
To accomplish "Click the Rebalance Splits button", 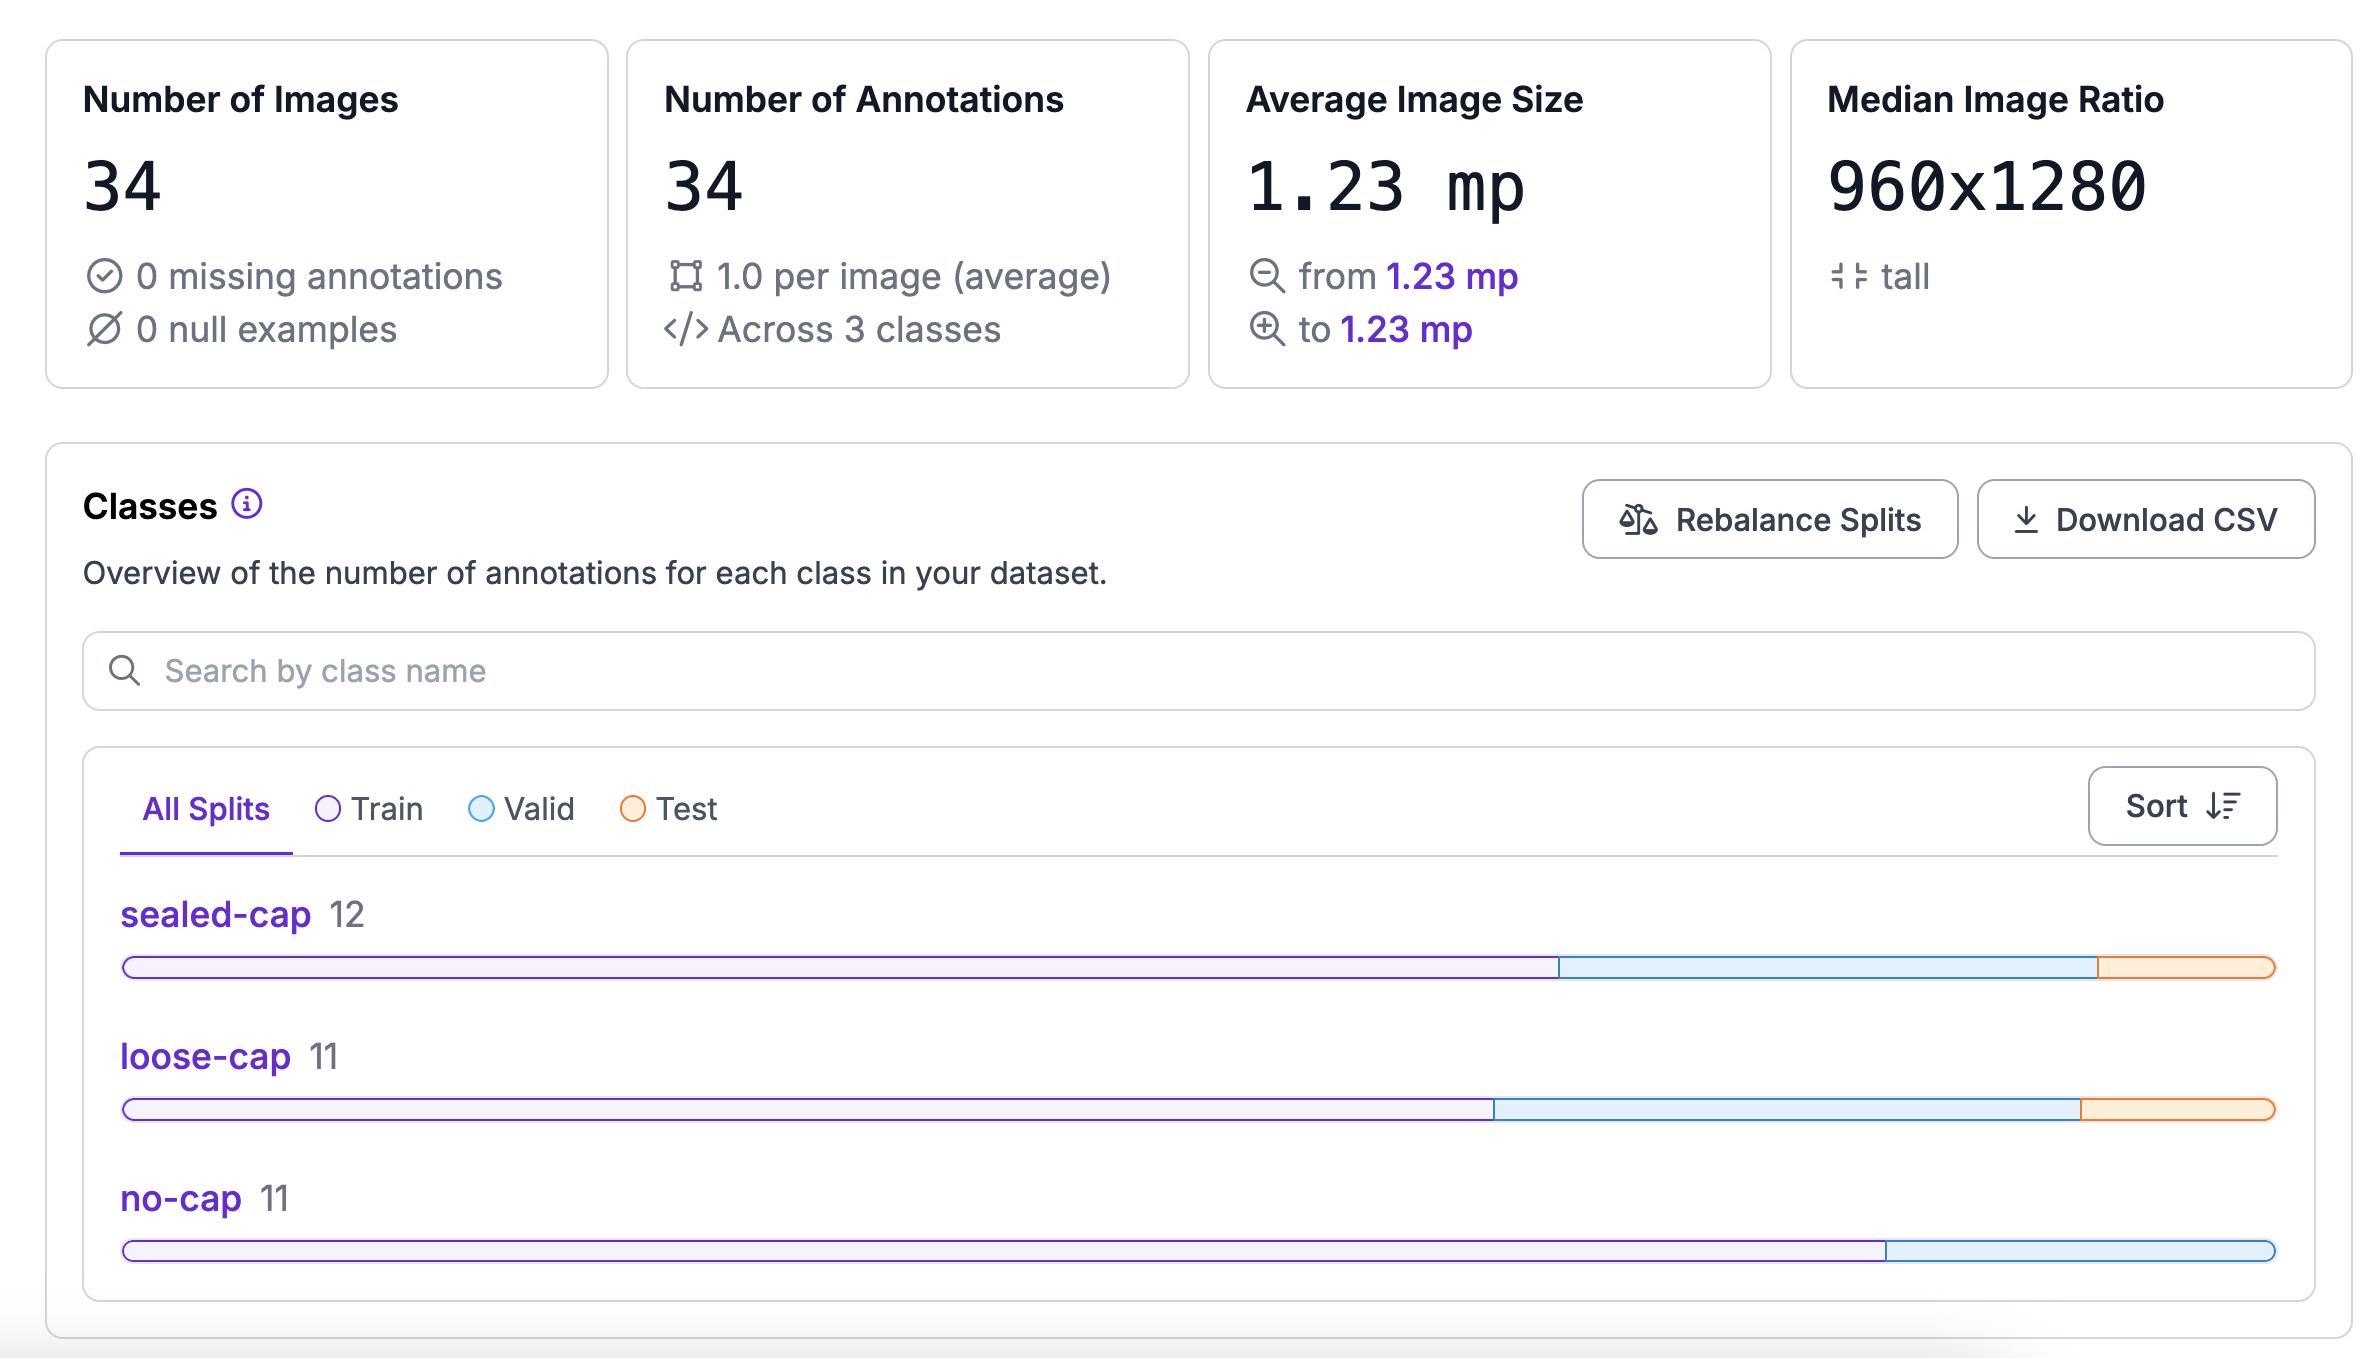I will pyautogui.click(x=1769, y=520).
